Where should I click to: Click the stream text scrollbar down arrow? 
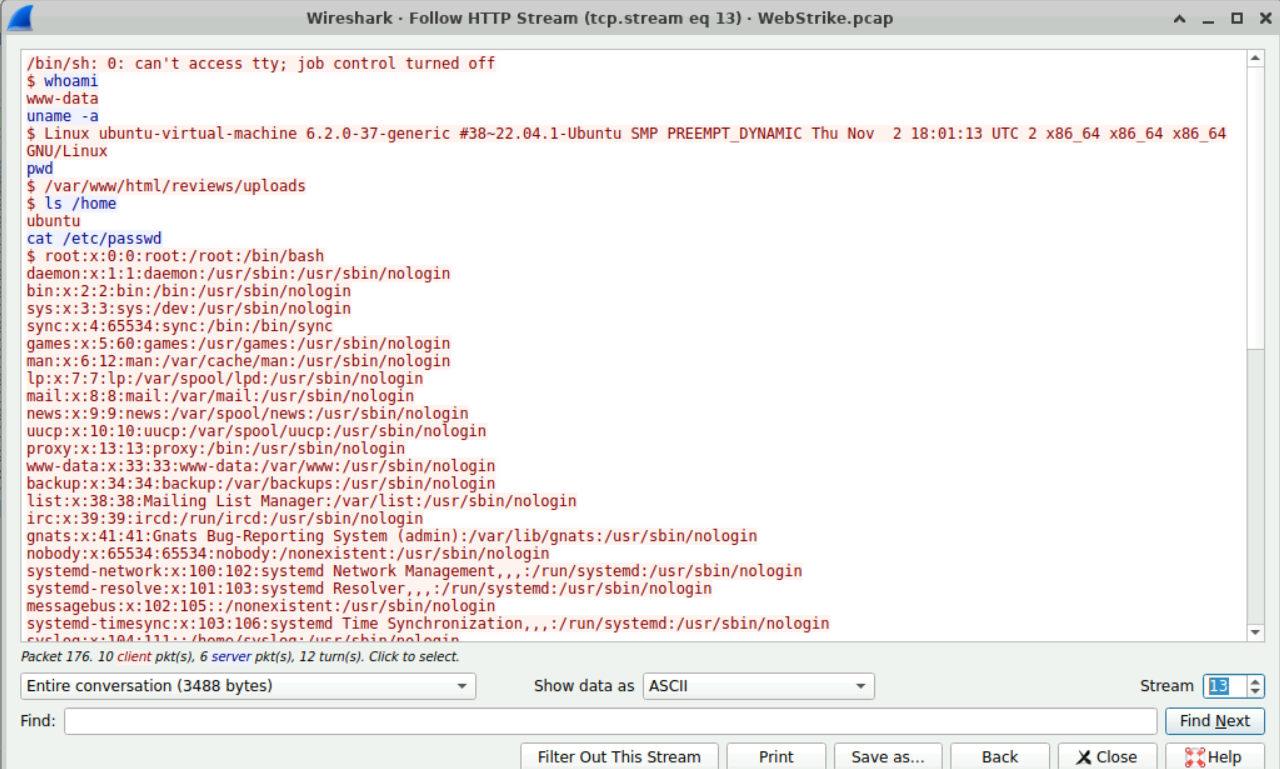coord(1256,632)
